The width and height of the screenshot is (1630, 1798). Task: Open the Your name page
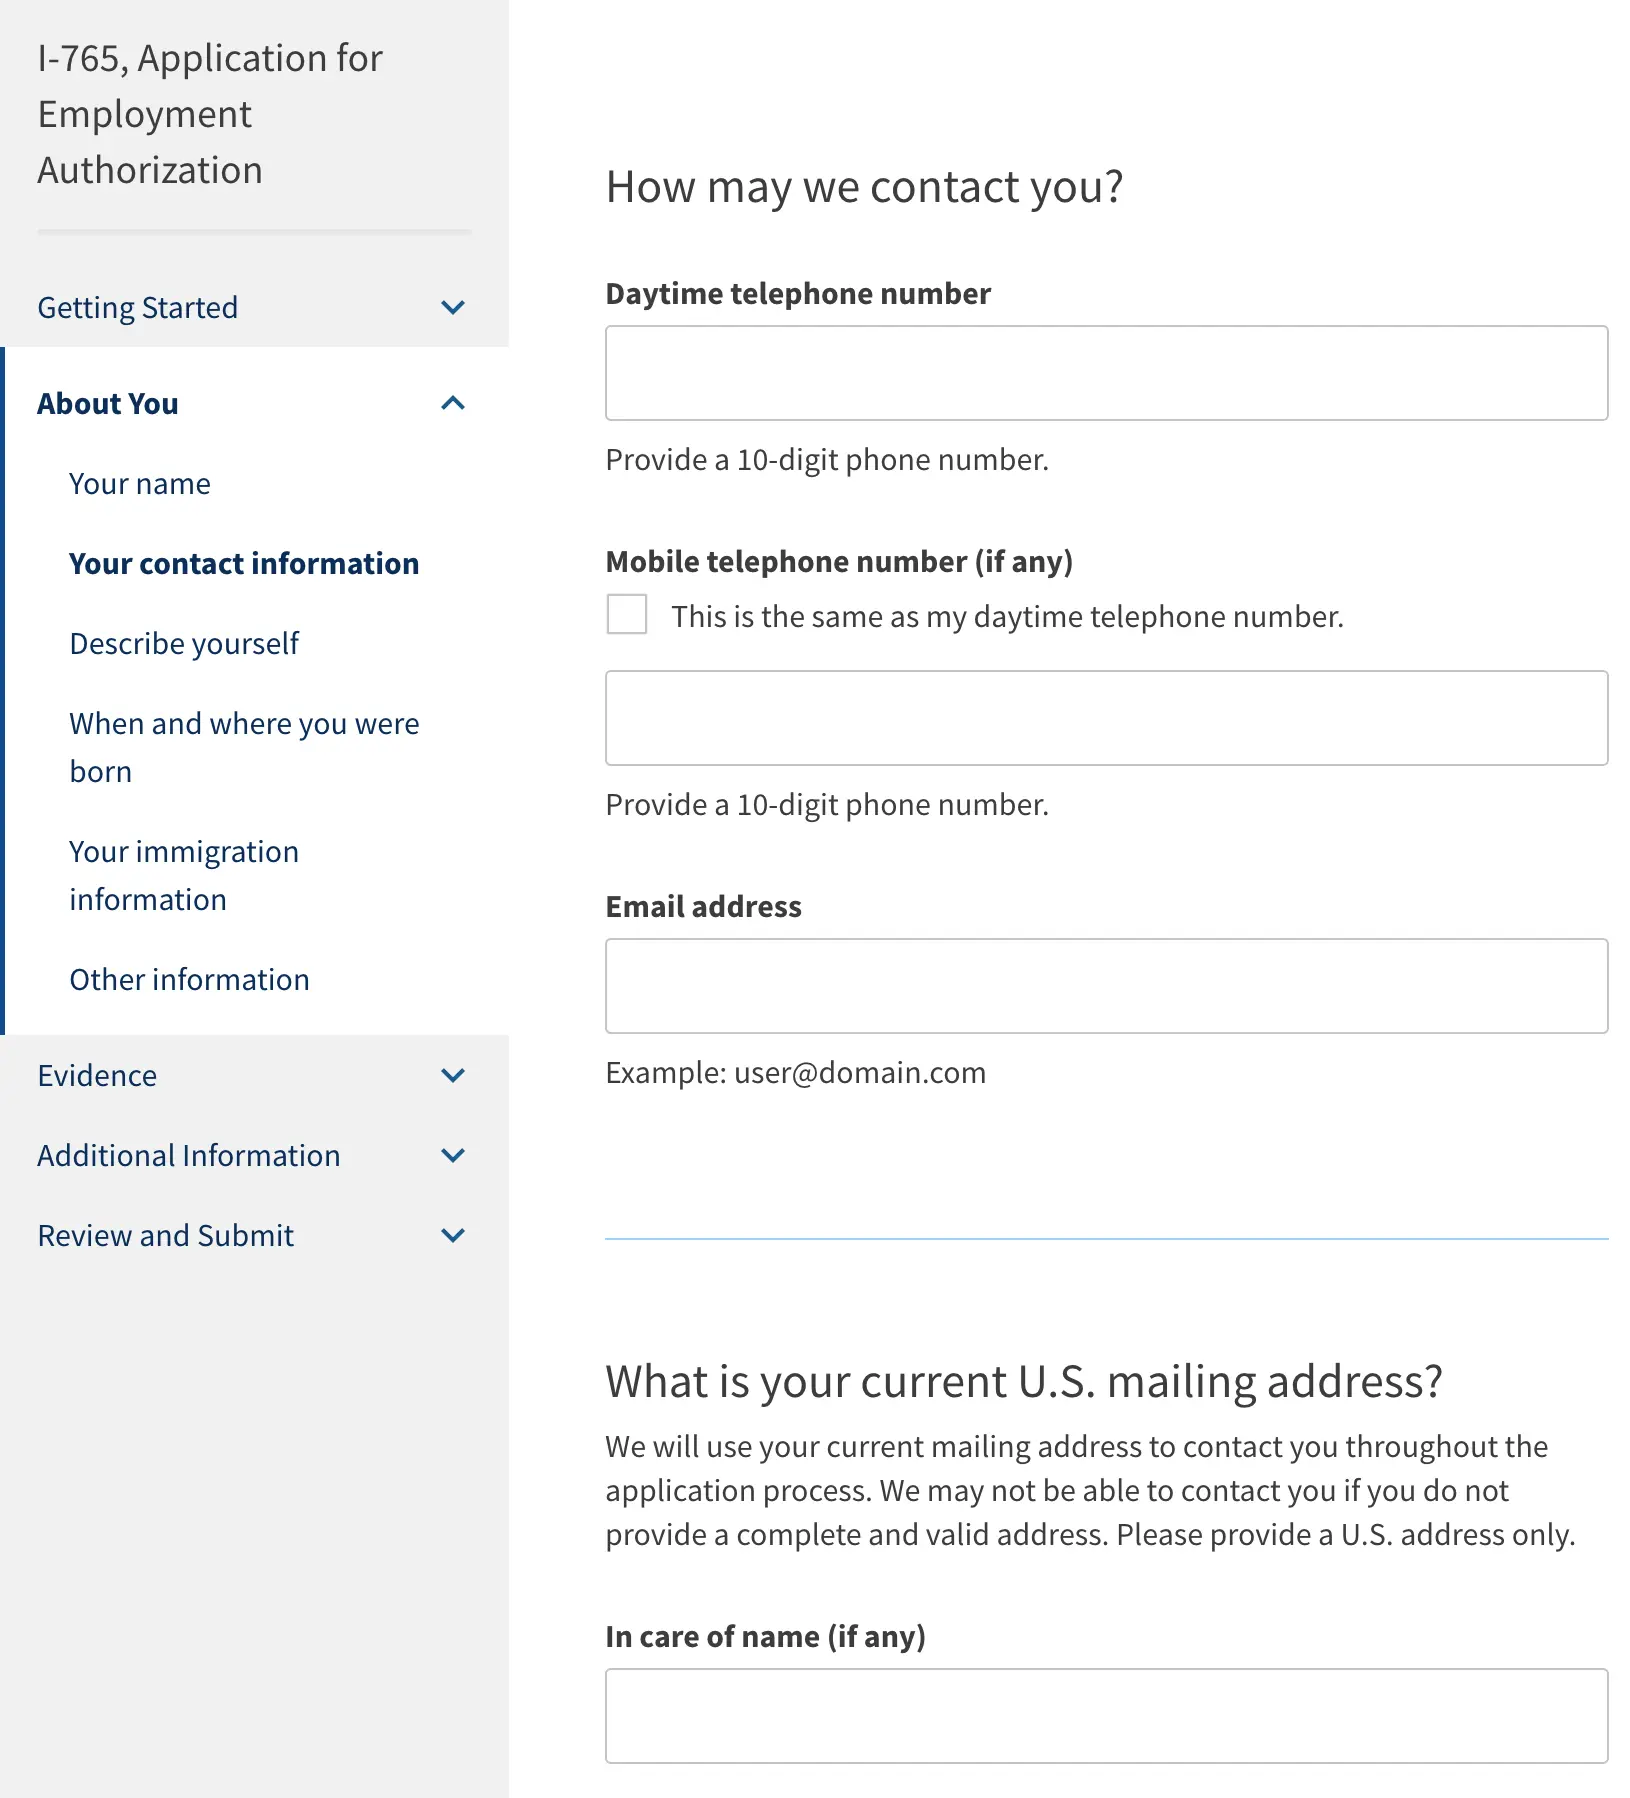click(x=140, y=484)
